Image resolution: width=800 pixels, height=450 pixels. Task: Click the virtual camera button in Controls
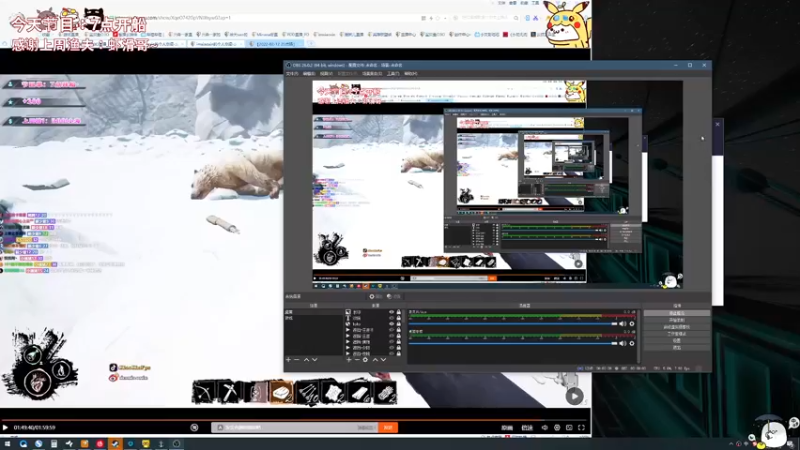(677, 327)
